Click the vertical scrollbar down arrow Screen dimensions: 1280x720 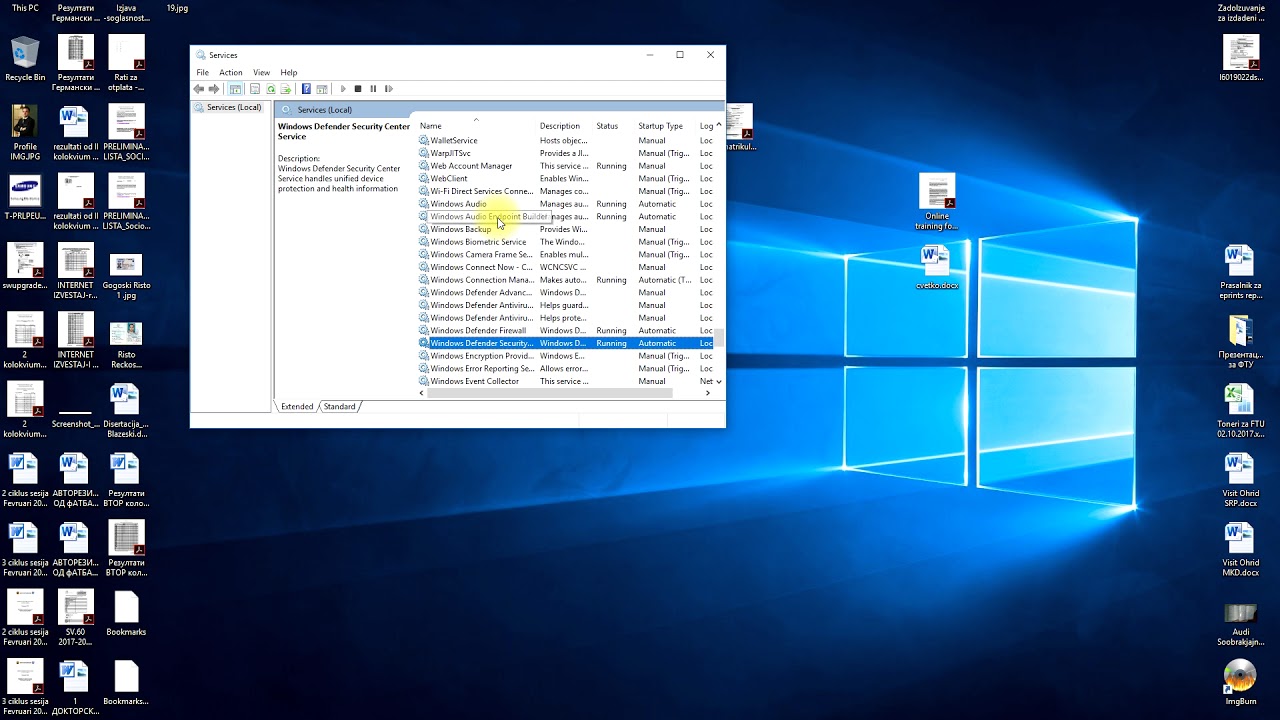click(719, 381)
